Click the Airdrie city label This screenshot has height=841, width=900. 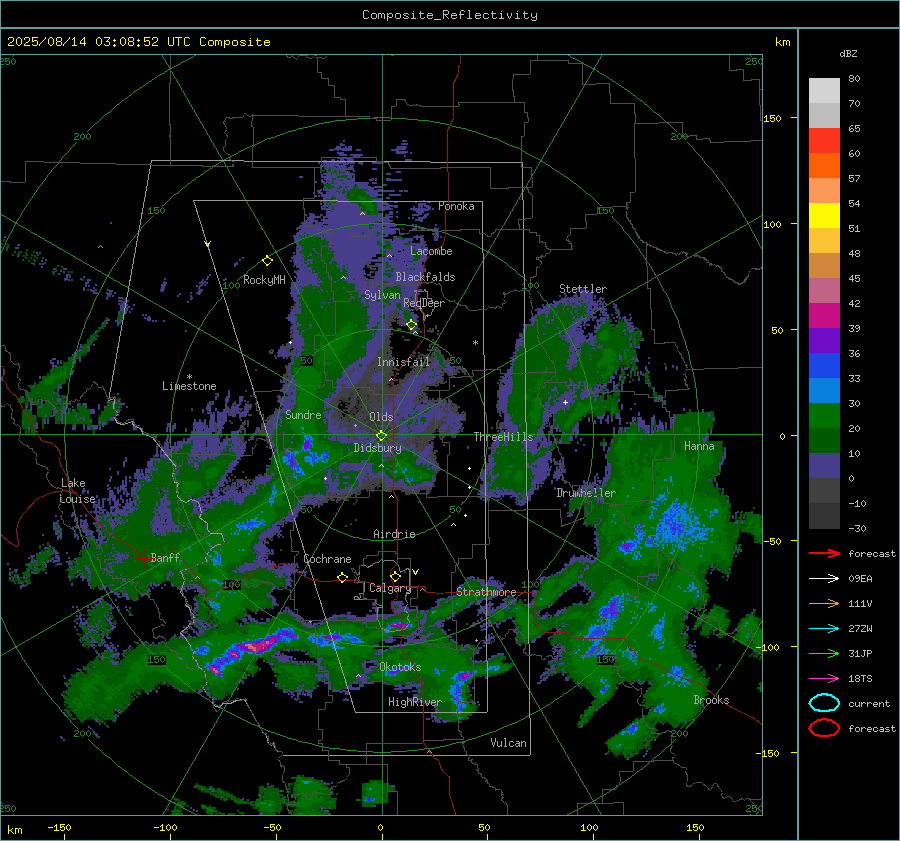pyautogui.click(x=394, y=534)
